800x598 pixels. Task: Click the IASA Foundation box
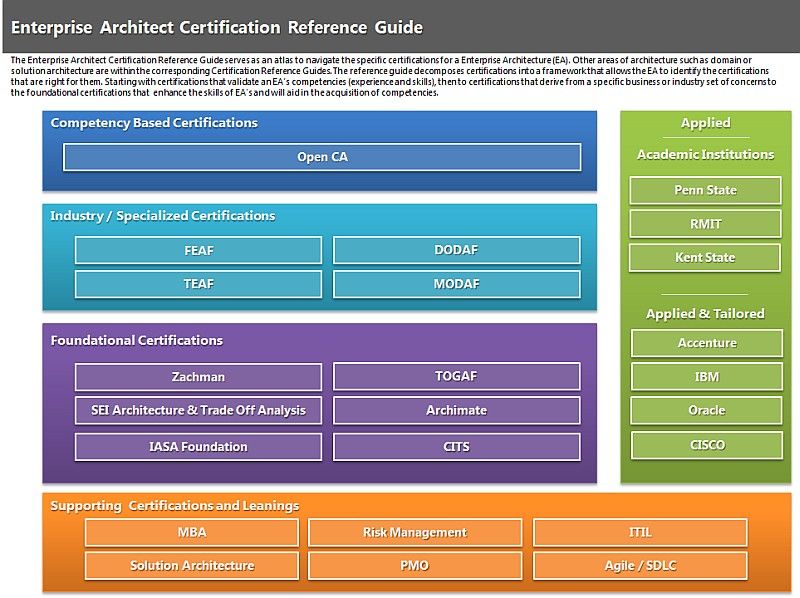point(198,447)
